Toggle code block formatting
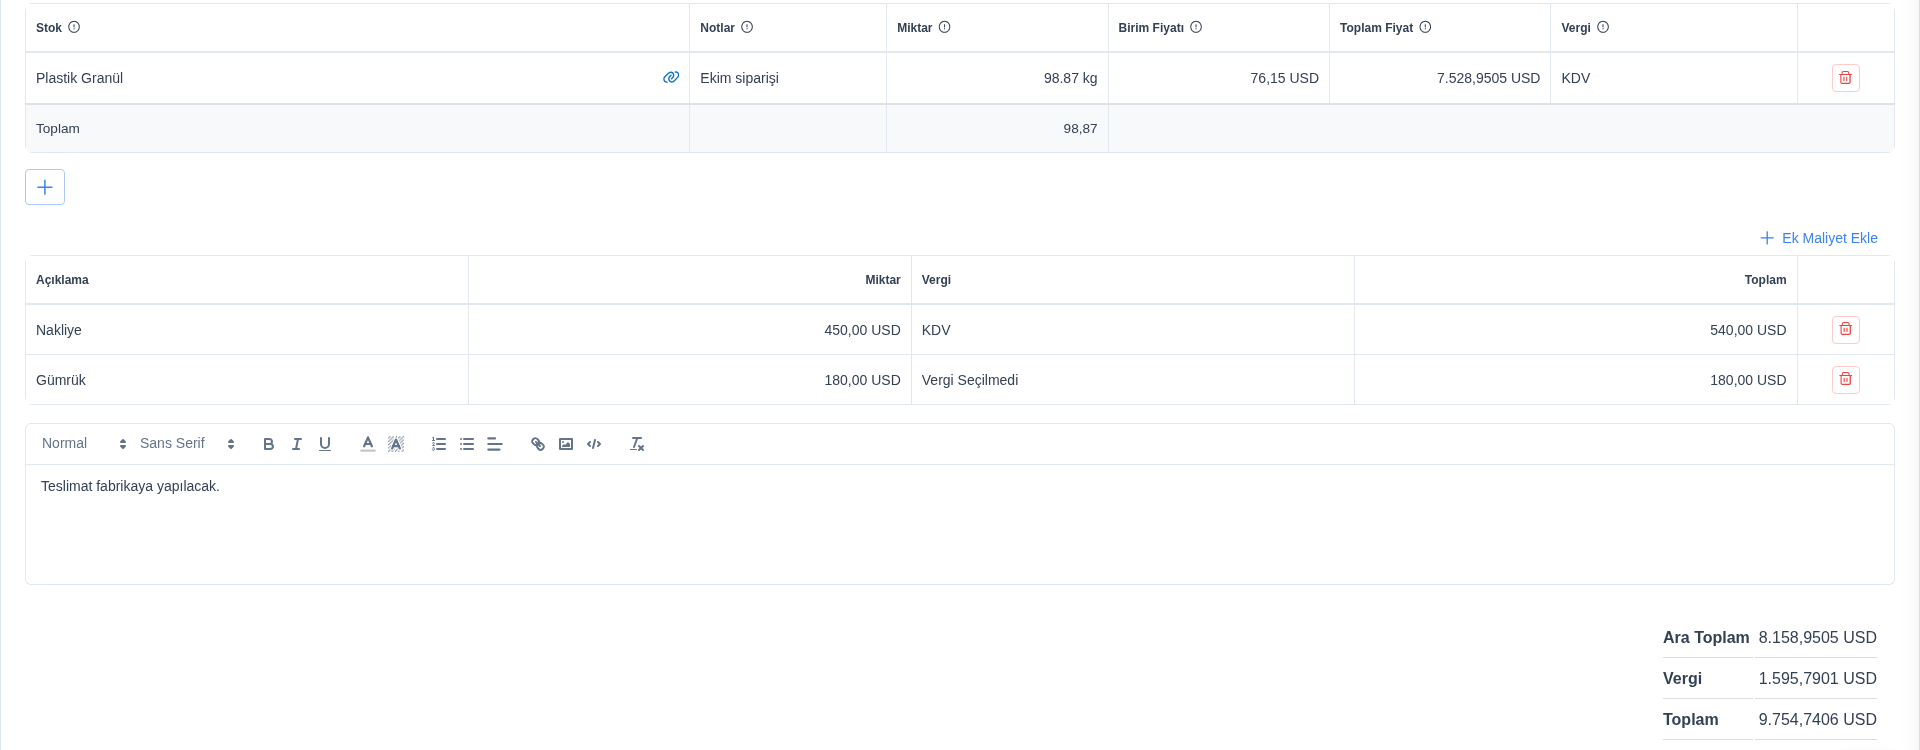1920x750 pixels. pyautogui.click(x=594, y=444)
